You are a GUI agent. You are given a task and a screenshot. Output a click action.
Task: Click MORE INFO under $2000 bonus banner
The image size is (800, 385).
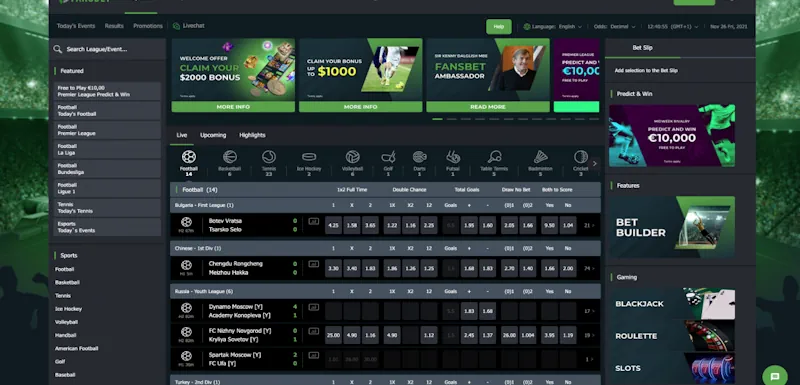pos(233,107)
